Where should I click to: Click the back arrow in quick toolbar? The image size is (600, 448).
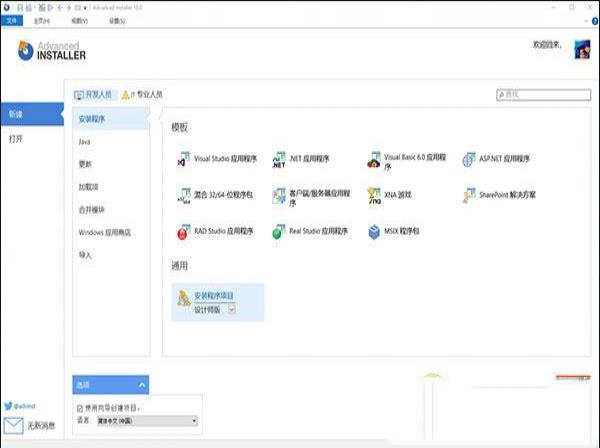point(60,8)
